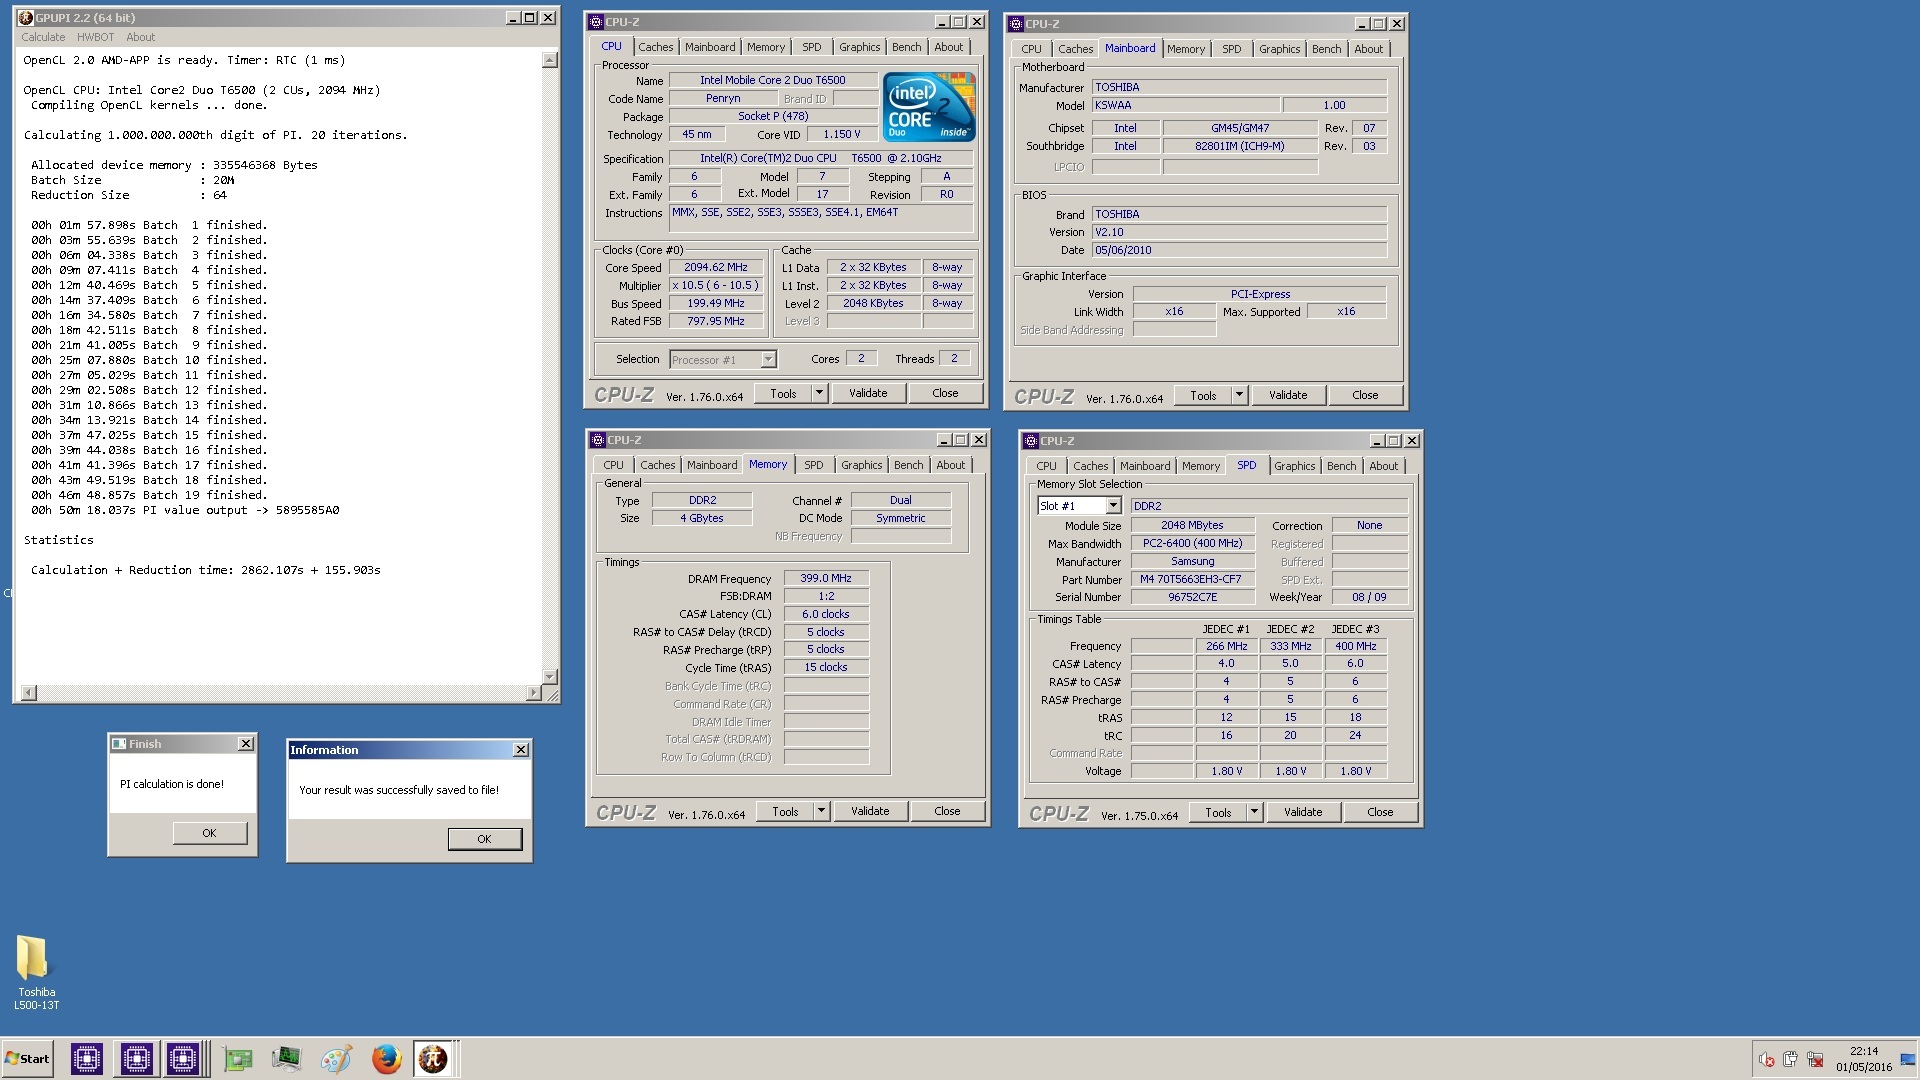Click the Chipset field GM45/GM47

(x=1240, y=128)
